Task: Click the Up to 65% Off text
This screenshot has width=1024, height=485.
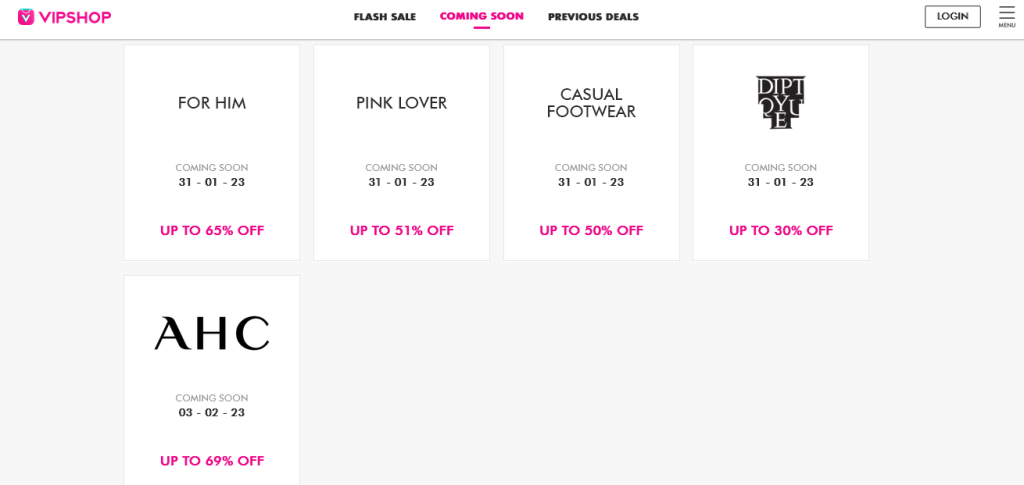Action: (212, 230)
